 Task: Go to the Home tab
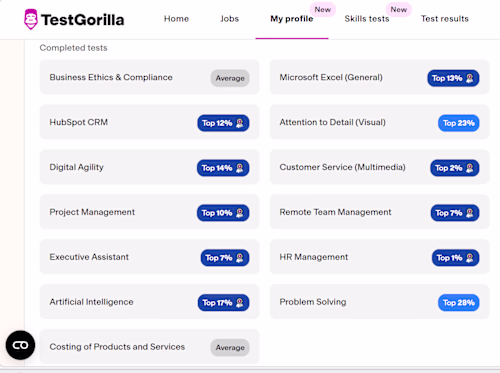click(x=176, y=19)
